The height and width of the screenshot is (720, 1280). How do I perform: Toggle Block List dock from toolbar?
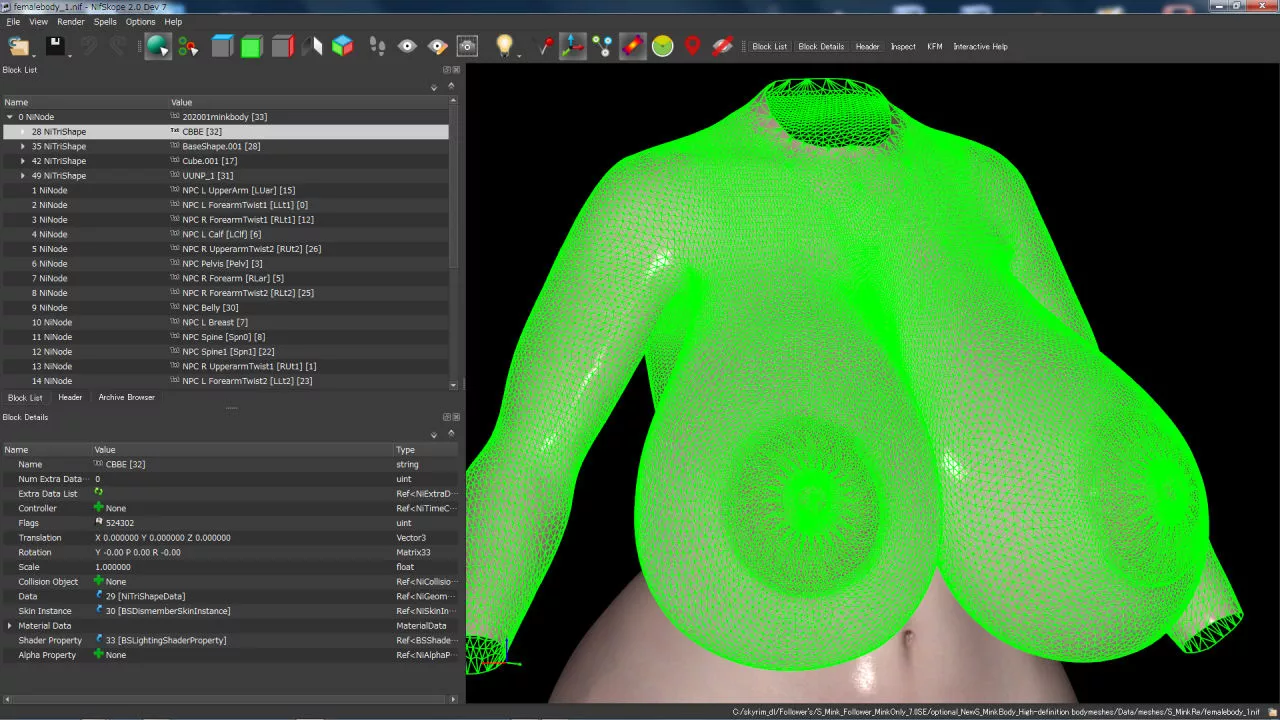[769, 47]
